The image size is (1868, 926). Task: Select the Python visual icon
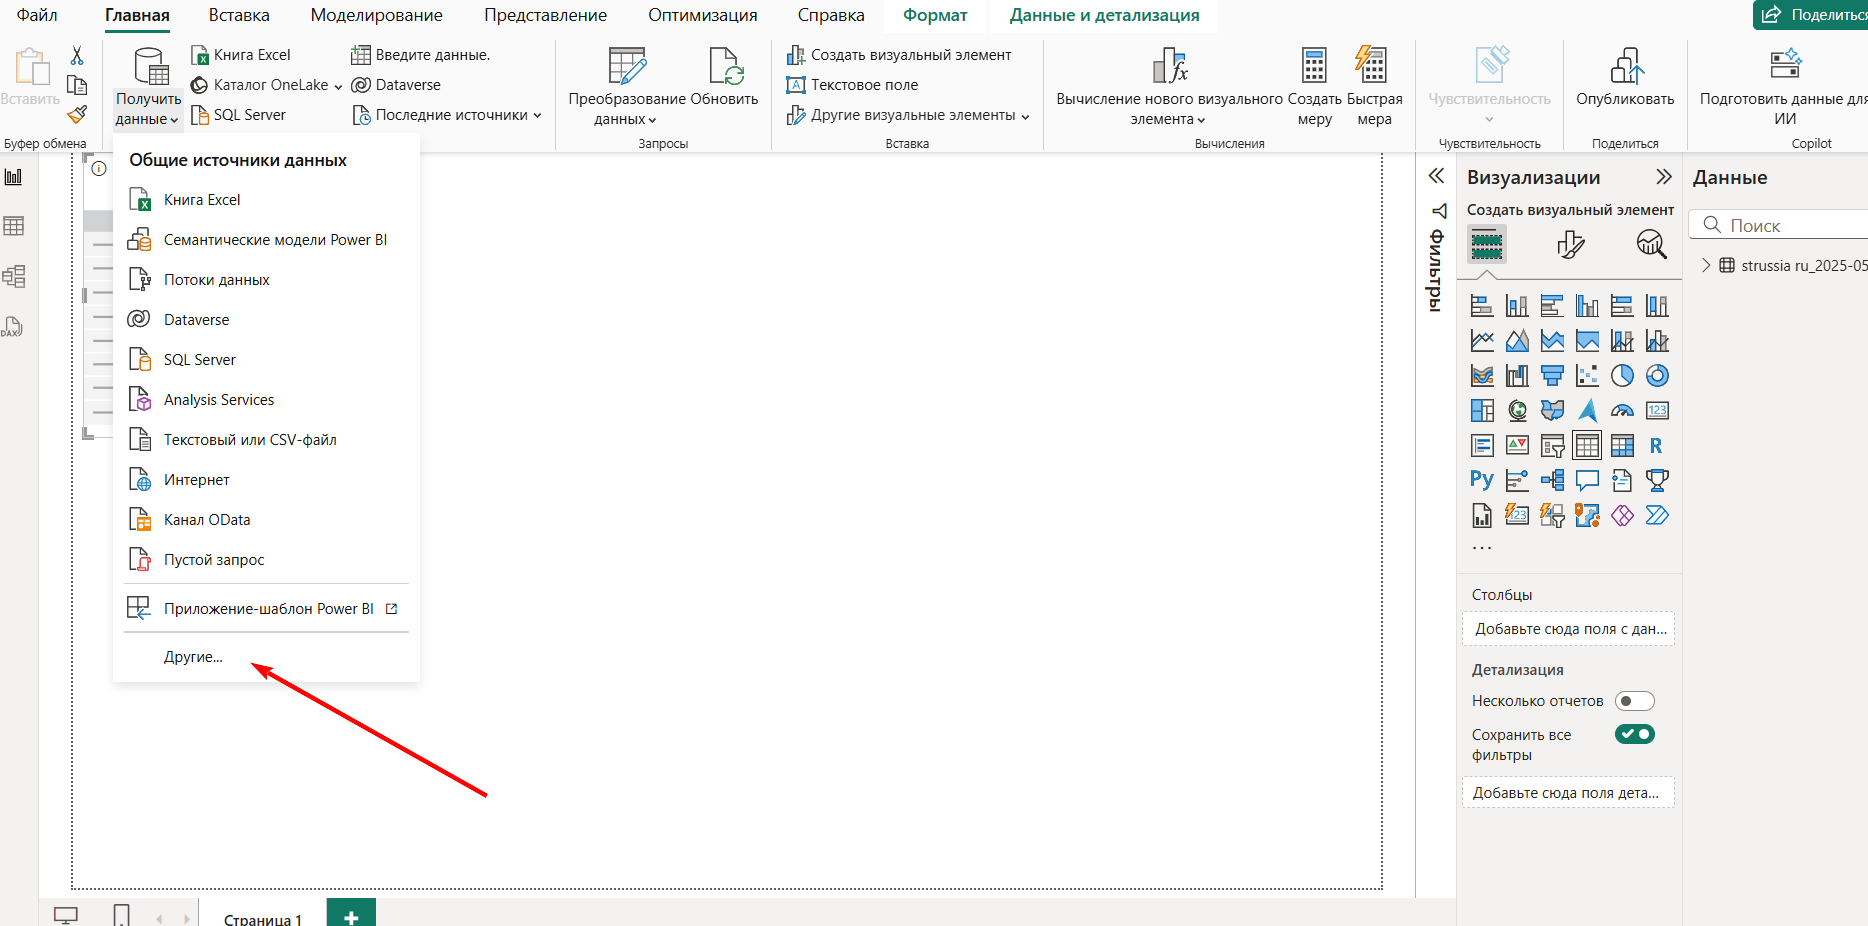pyautogui.click(x=1481, y=480)
